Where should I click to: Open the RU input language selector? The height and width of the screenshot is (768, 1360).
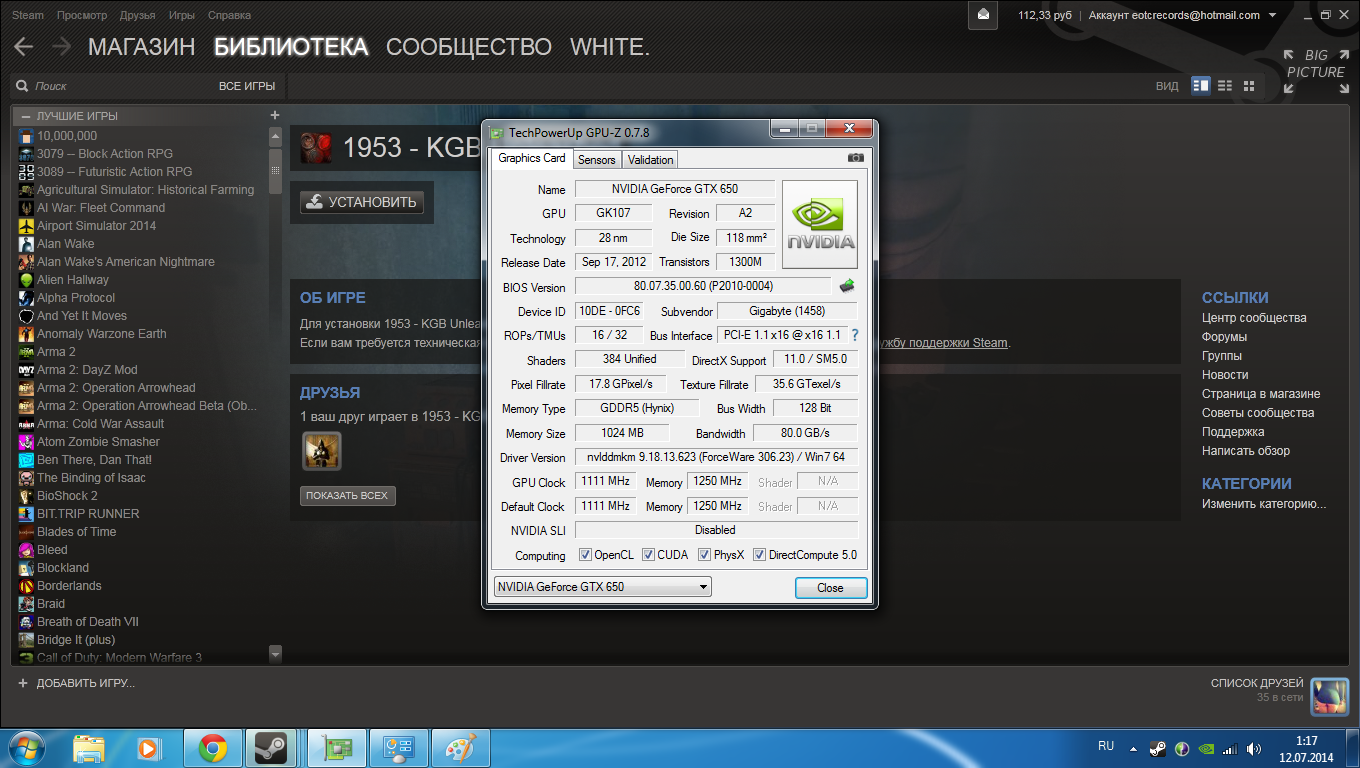(x=1106, y=746)
